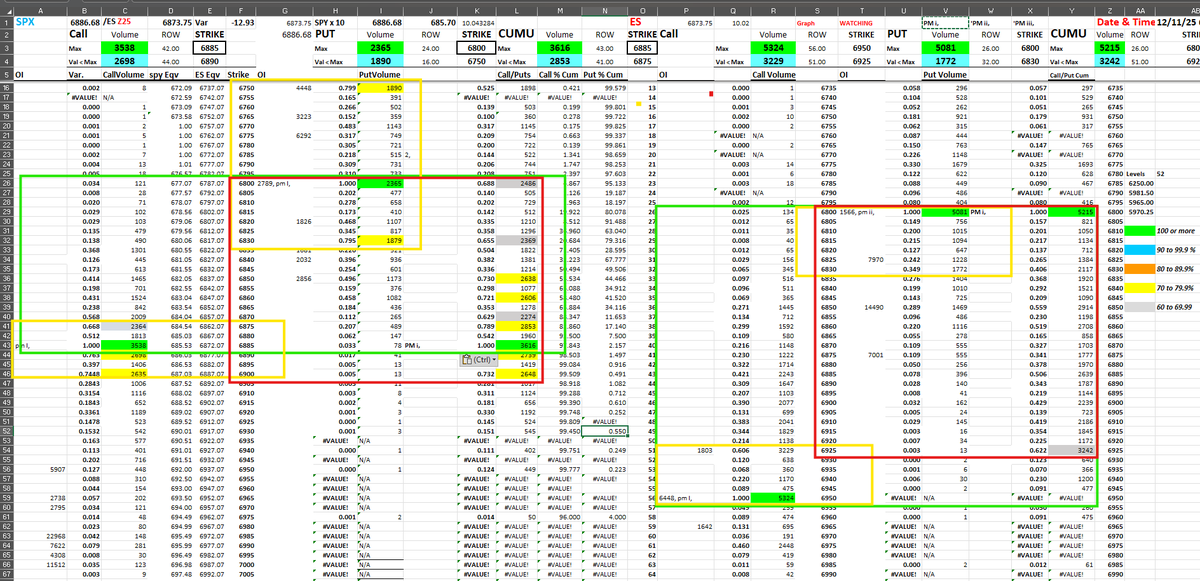This screenshot has height=581, width=1200.
Task: Select the 10.043284 cell in row 1
Action: coord(477,21)
